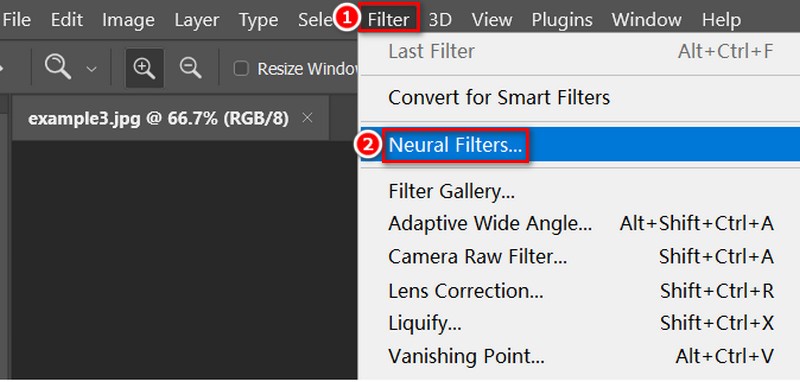Click the Zoom tool preset icon
The height and width of the screenshot is (382, 800).
58,68
